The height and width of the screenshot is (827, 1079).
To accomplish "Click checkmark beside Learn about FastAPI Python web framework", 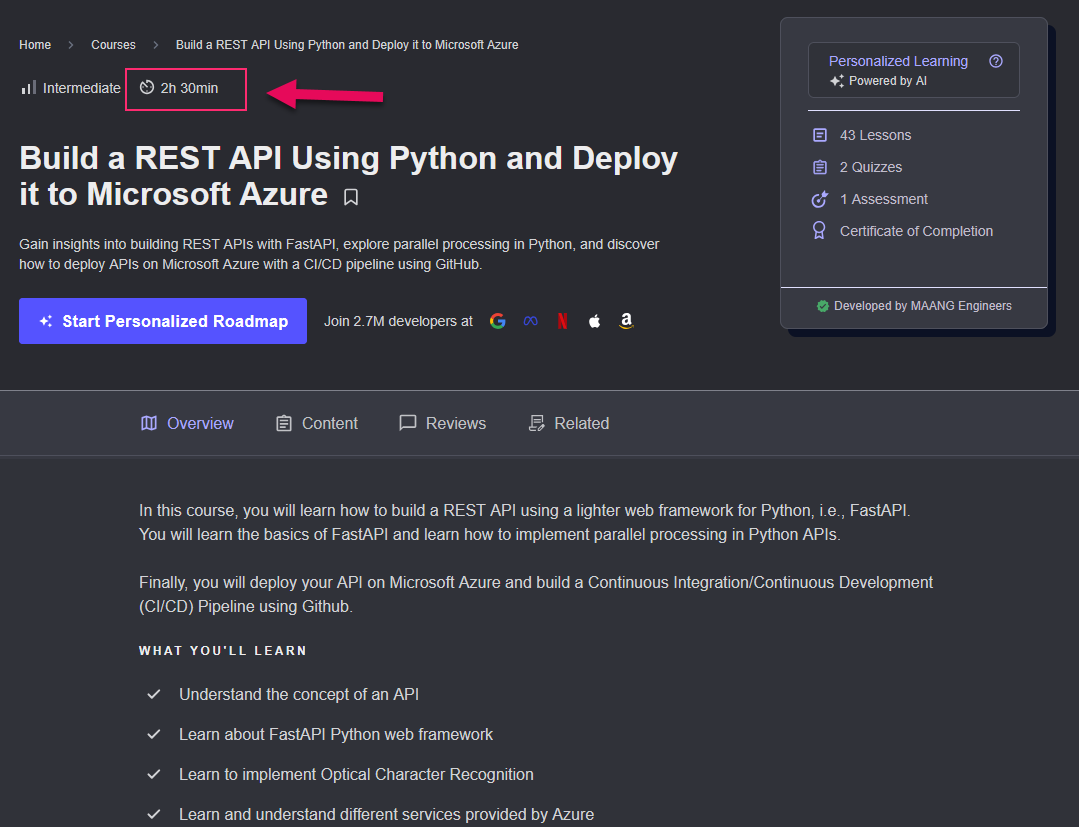I will point(153,734).
